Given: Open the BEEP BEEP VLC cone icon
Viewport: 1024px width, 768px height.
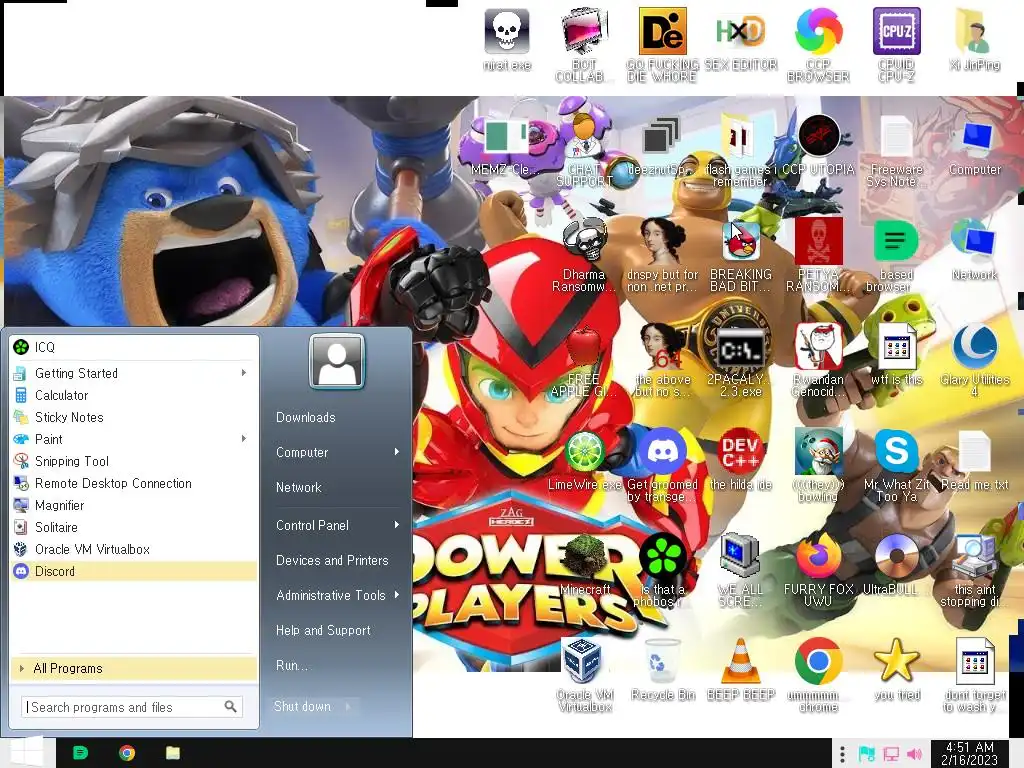Looking at the screenshot, I should (741, 663).
